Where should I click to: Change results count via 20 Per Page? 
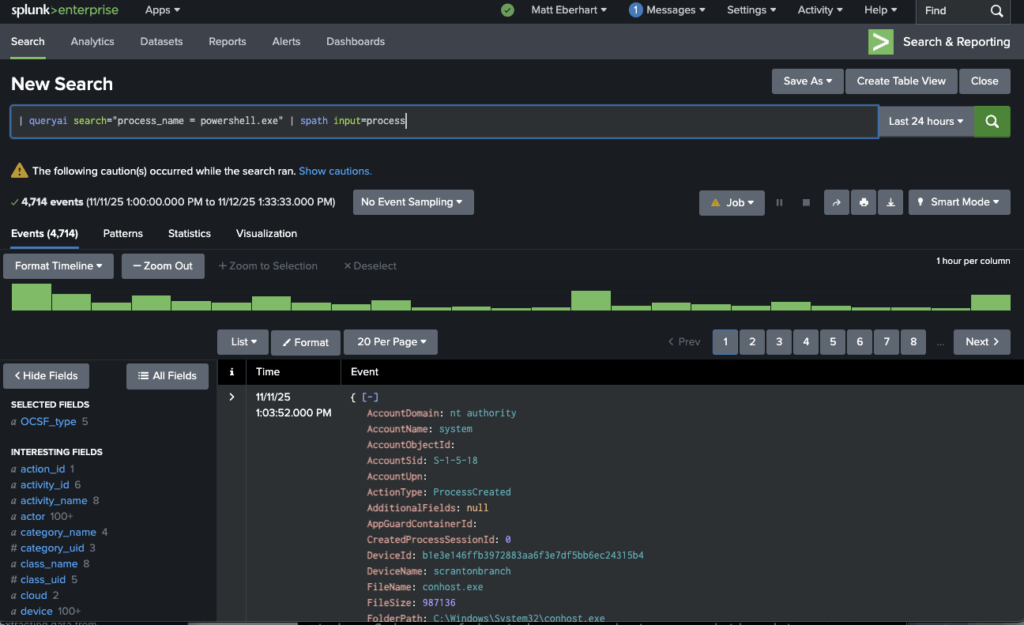[390, 341]
